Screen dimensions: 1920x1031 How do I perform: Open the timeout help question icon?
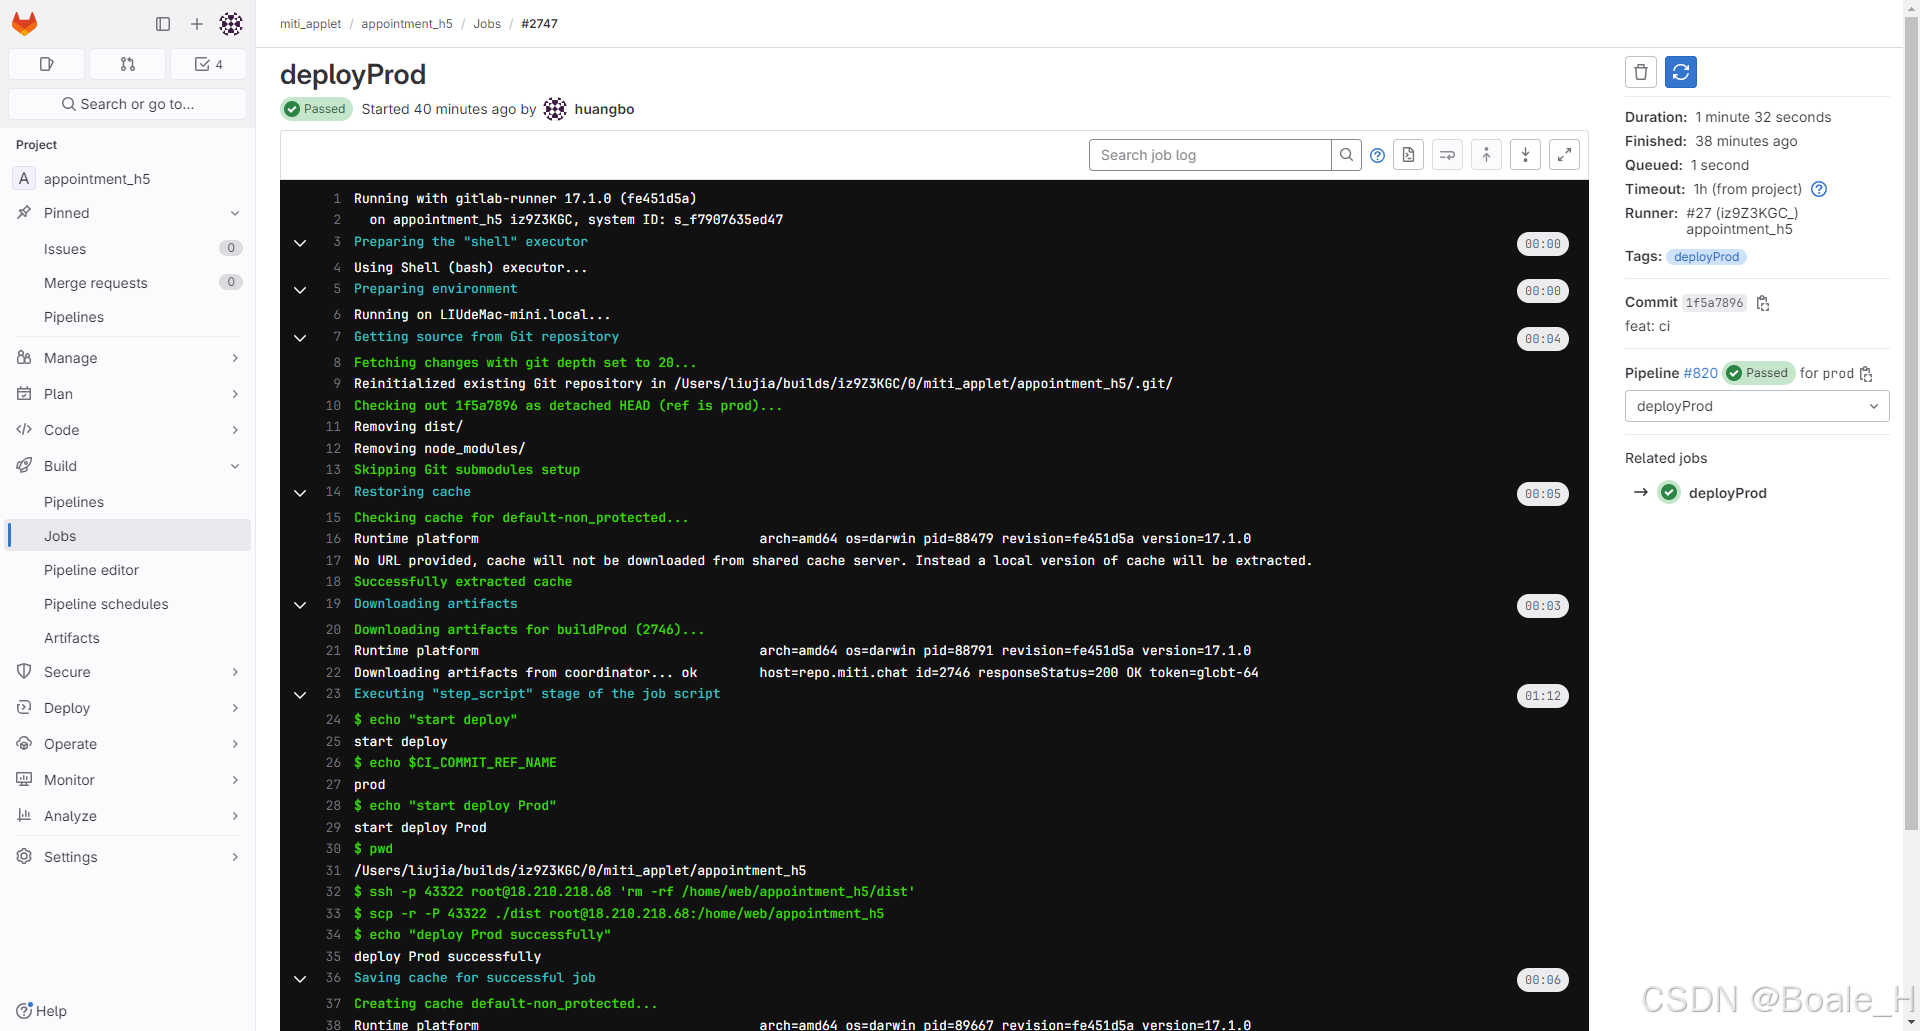click(1819, 189)
